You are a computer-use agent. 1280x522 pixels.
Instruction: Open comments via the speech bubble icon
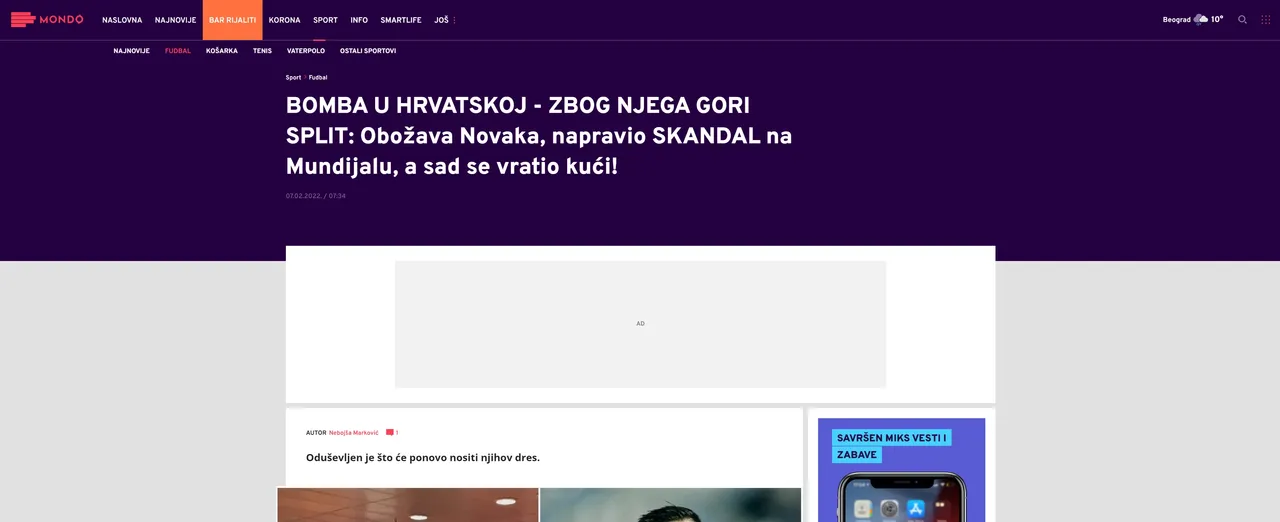[390, 433]
